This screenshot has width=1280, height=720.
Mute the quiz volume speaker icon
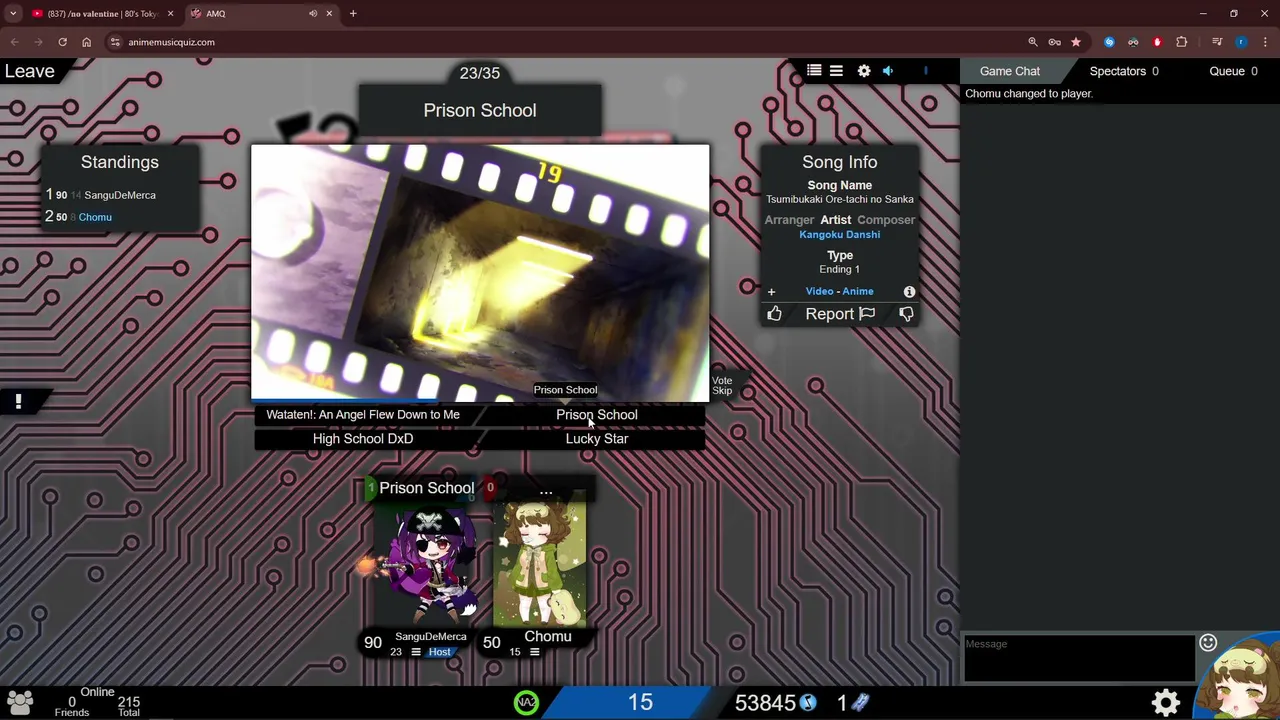point(887,71)
